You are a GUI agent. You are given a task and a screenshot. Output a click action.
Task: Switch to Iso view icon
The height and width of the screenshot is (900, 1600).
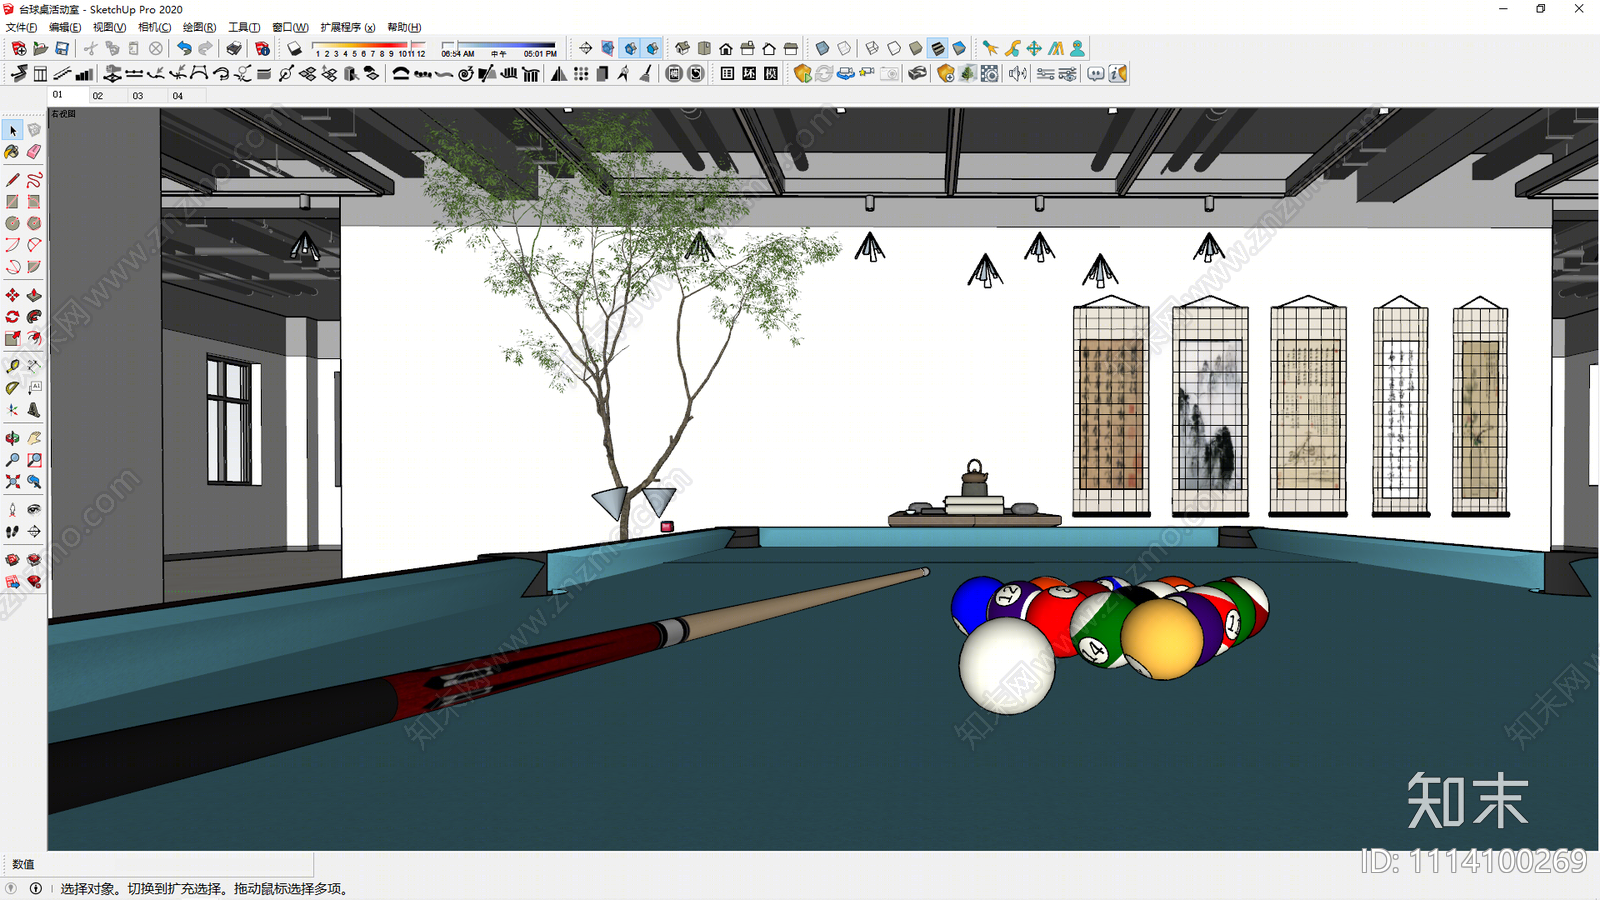pyautogui.click(x=682, y=48)
